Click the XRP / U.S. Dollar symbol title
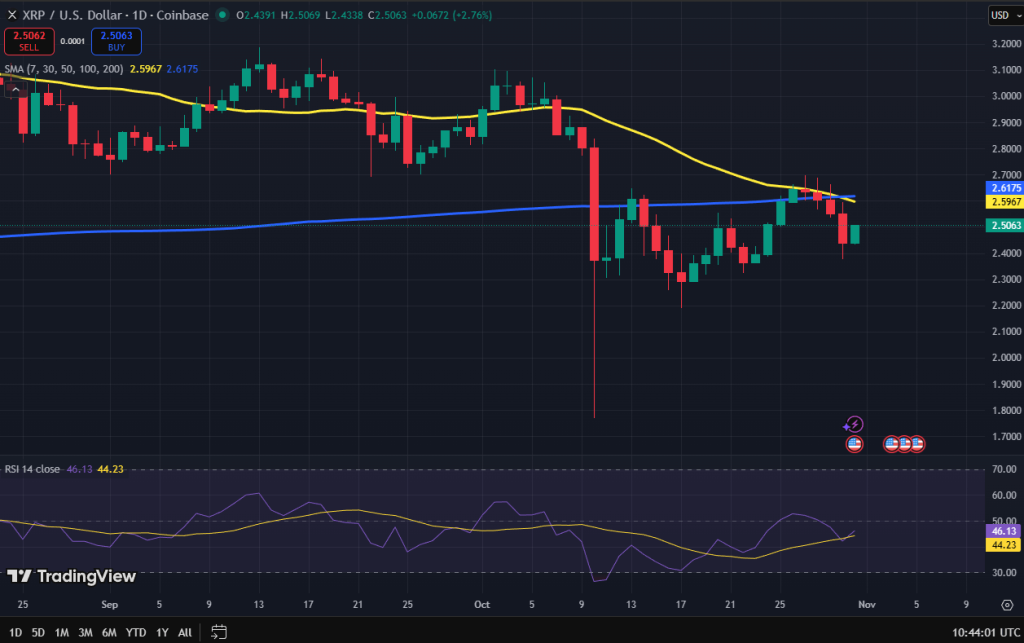Viewport: 1024px width, 643px height. 116,15
